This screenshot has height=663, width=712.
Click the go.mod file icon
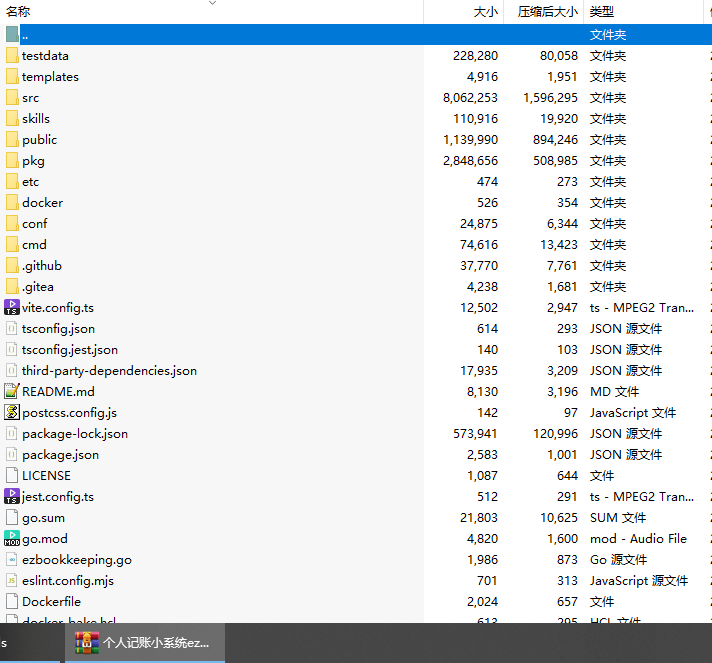click(x=12, y=539)
